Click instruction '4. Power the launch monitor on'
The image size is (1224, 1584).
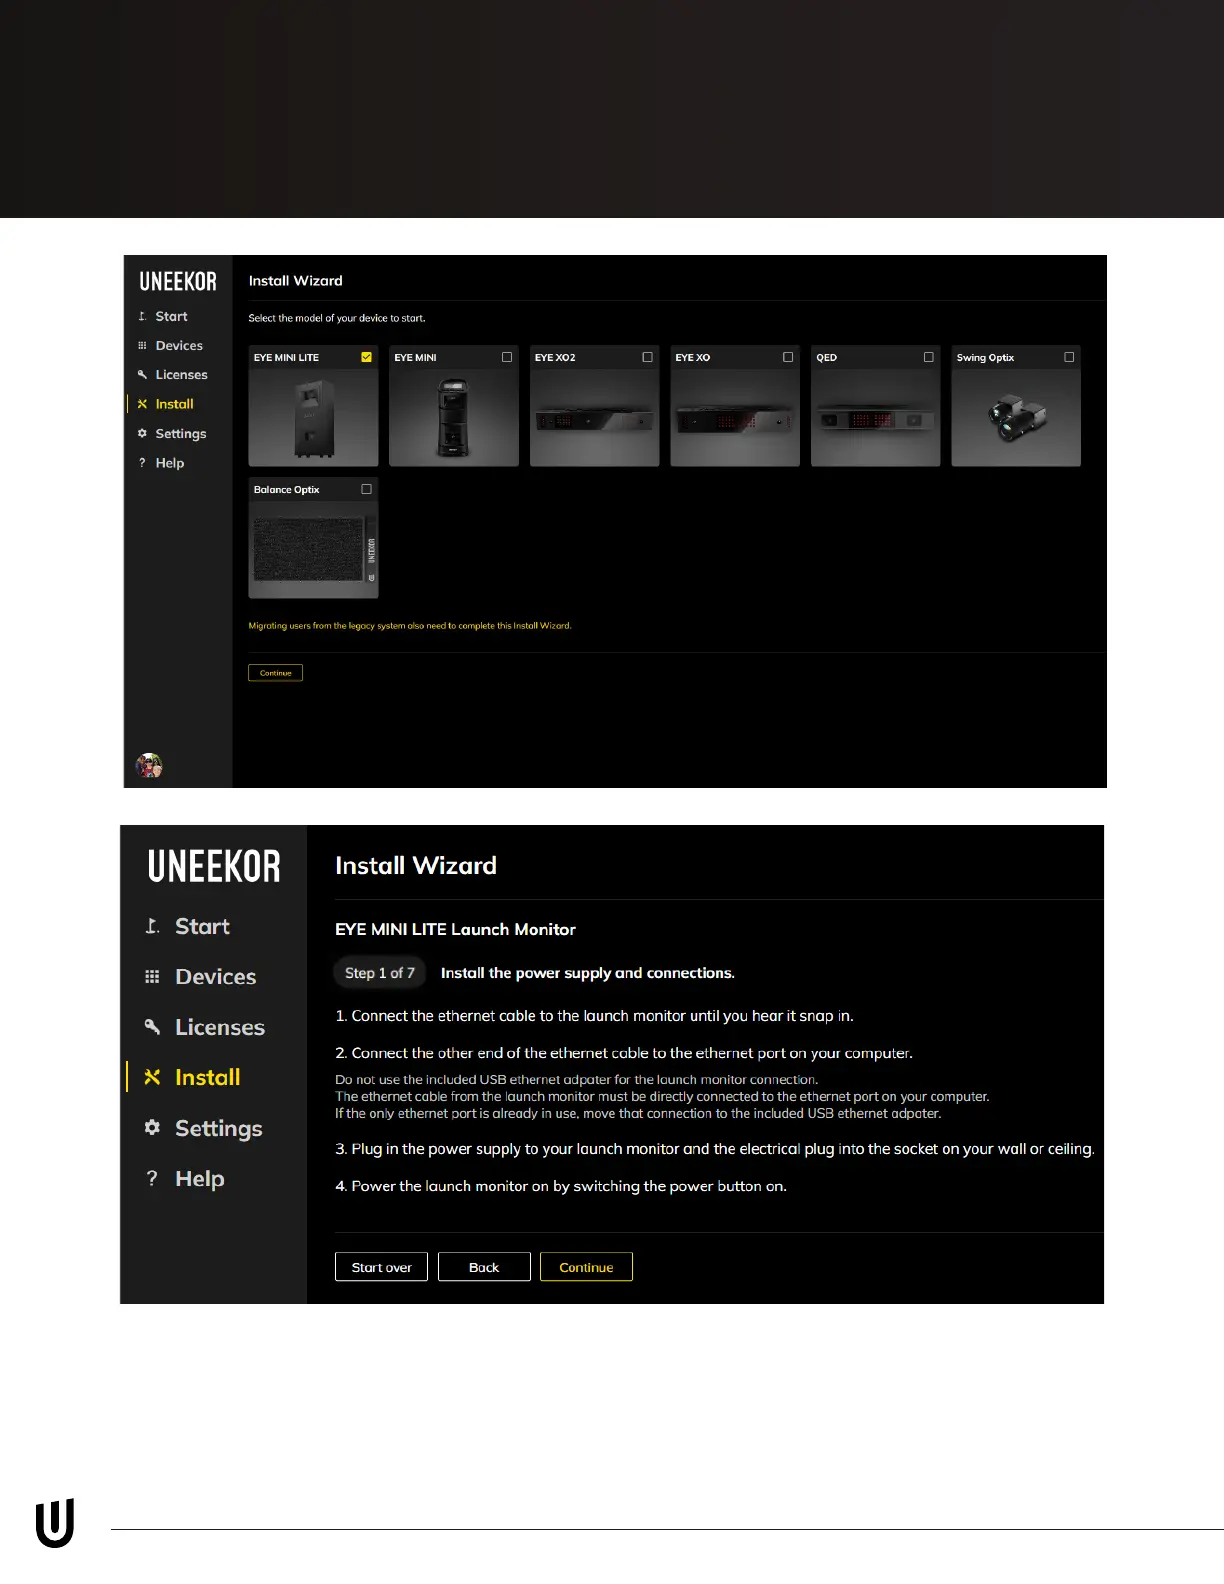(561, 1186)
